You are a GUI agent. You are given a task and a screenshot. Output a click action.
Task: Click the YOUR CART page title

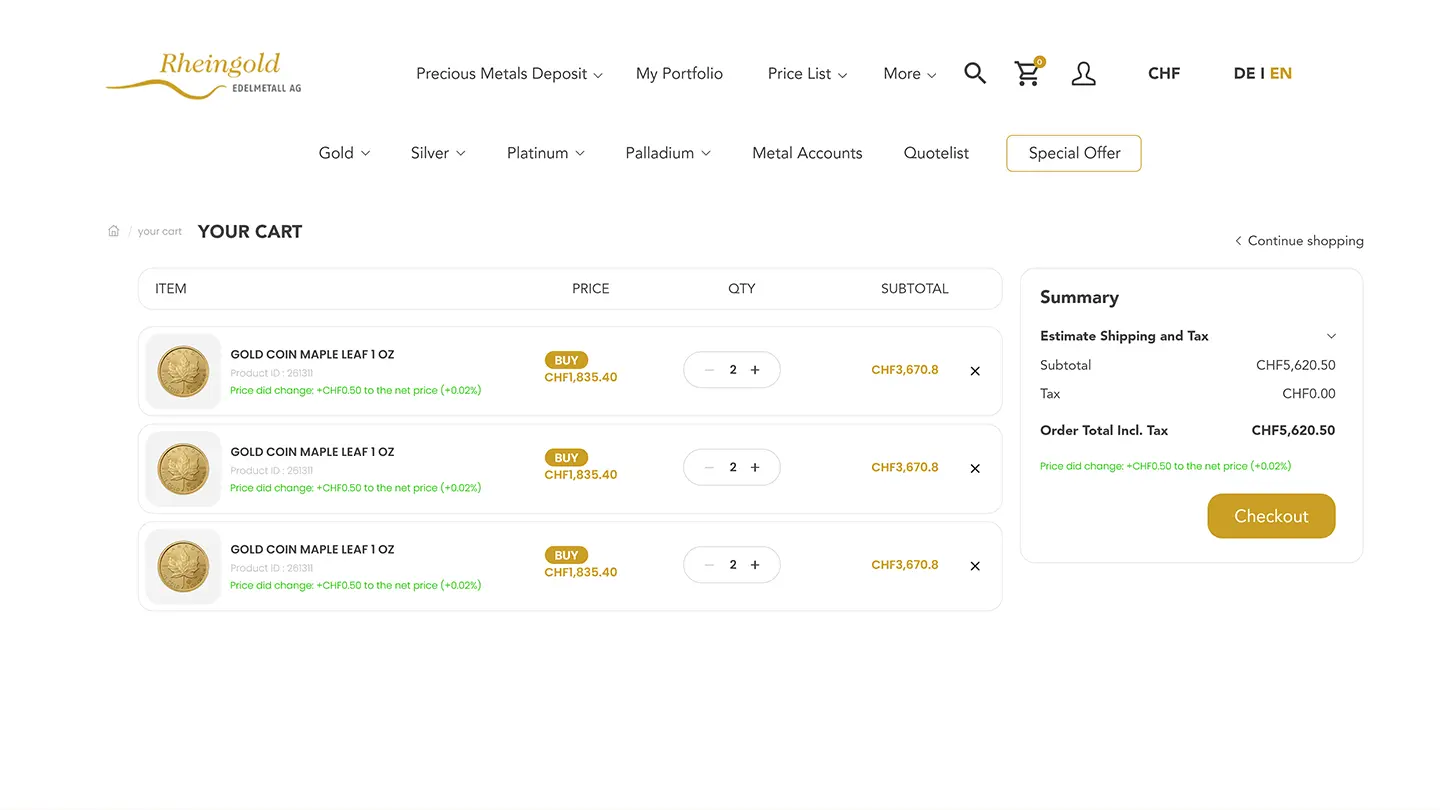pos(250,232)
